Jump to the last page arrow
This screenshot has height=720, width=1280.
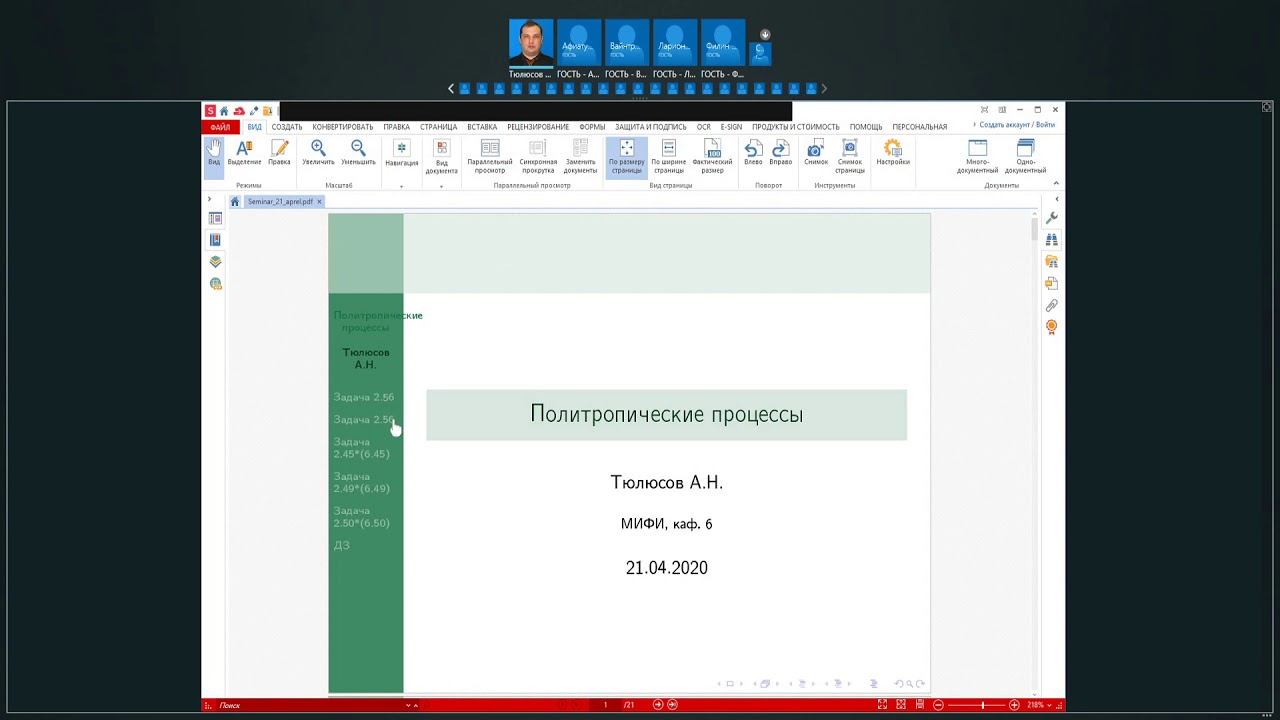tap(672, 705)
